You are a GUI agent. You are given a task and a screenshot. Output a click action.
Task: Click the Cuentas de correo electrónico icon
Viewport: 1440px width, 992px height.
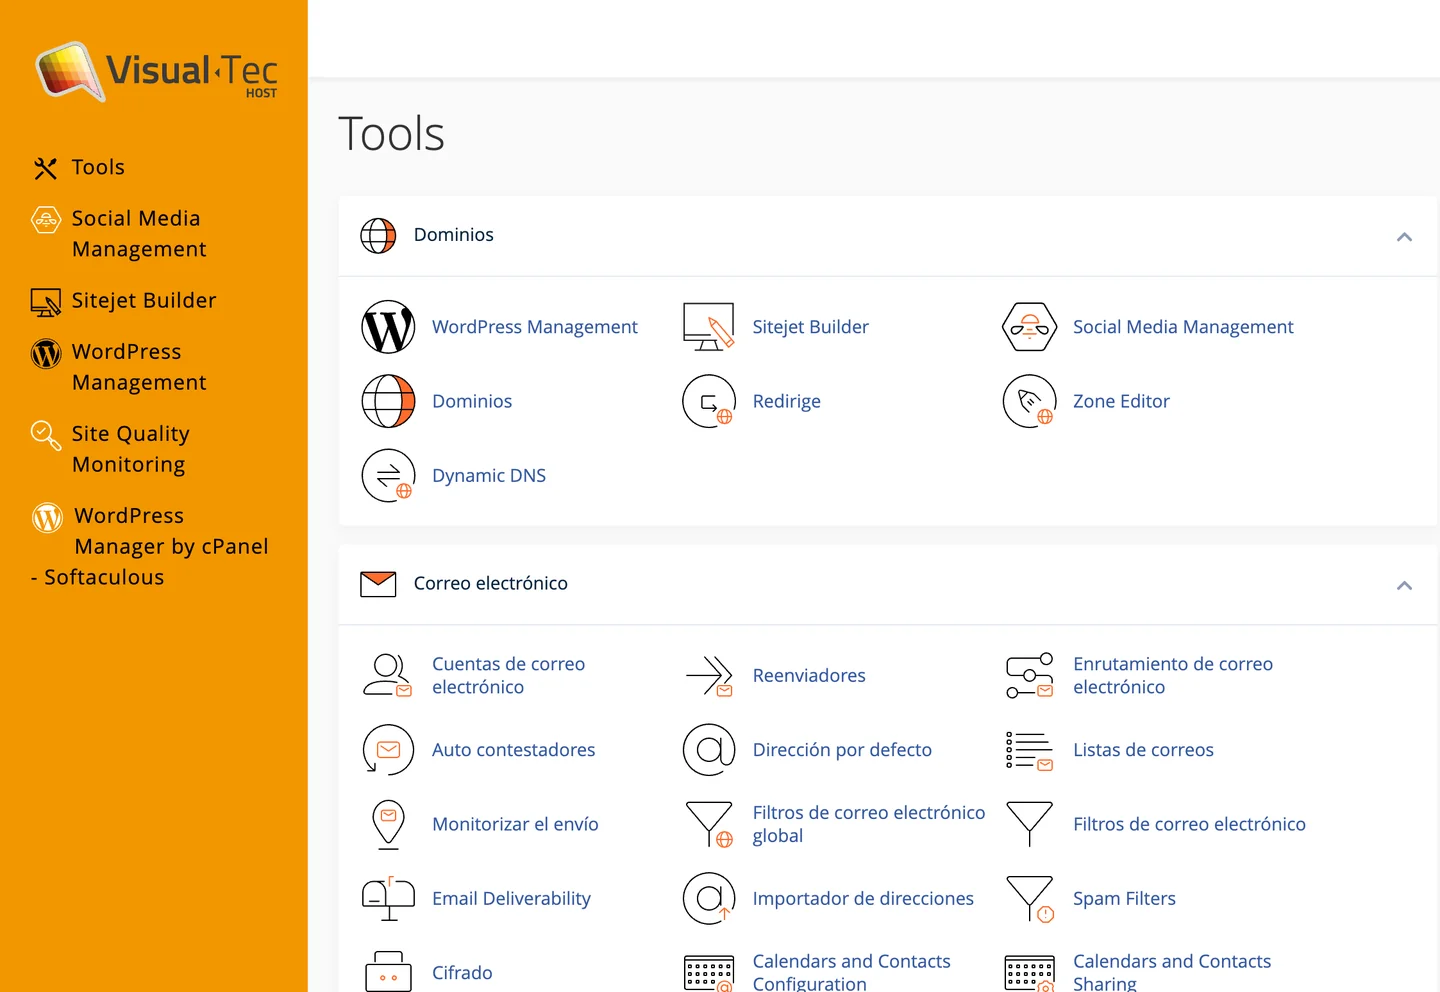coord(388,675)
